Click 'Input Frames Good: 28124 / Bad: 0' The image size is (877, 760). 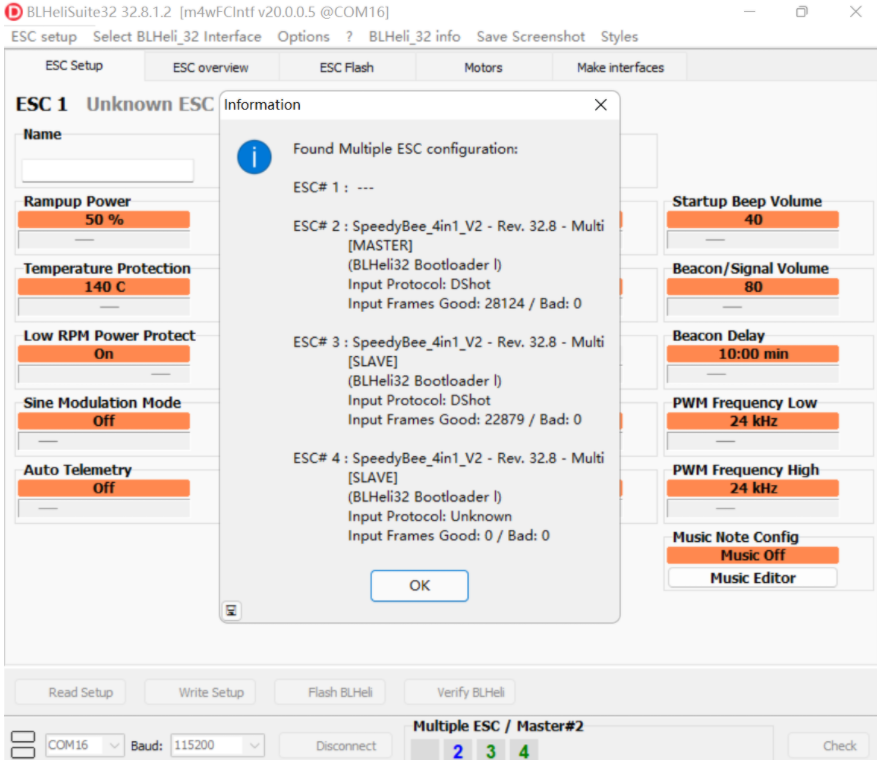pyautogui.click(x=465, y=304)
